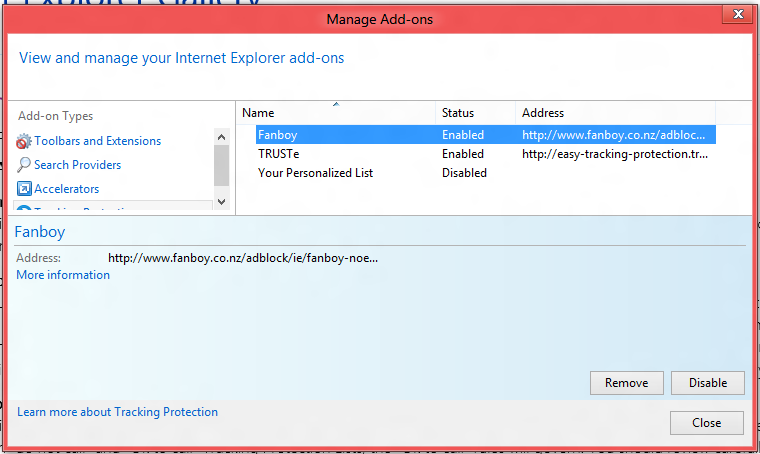Close the Manage Add-ons window
This screenshot has height=454, width=760.
coord(738,14)
